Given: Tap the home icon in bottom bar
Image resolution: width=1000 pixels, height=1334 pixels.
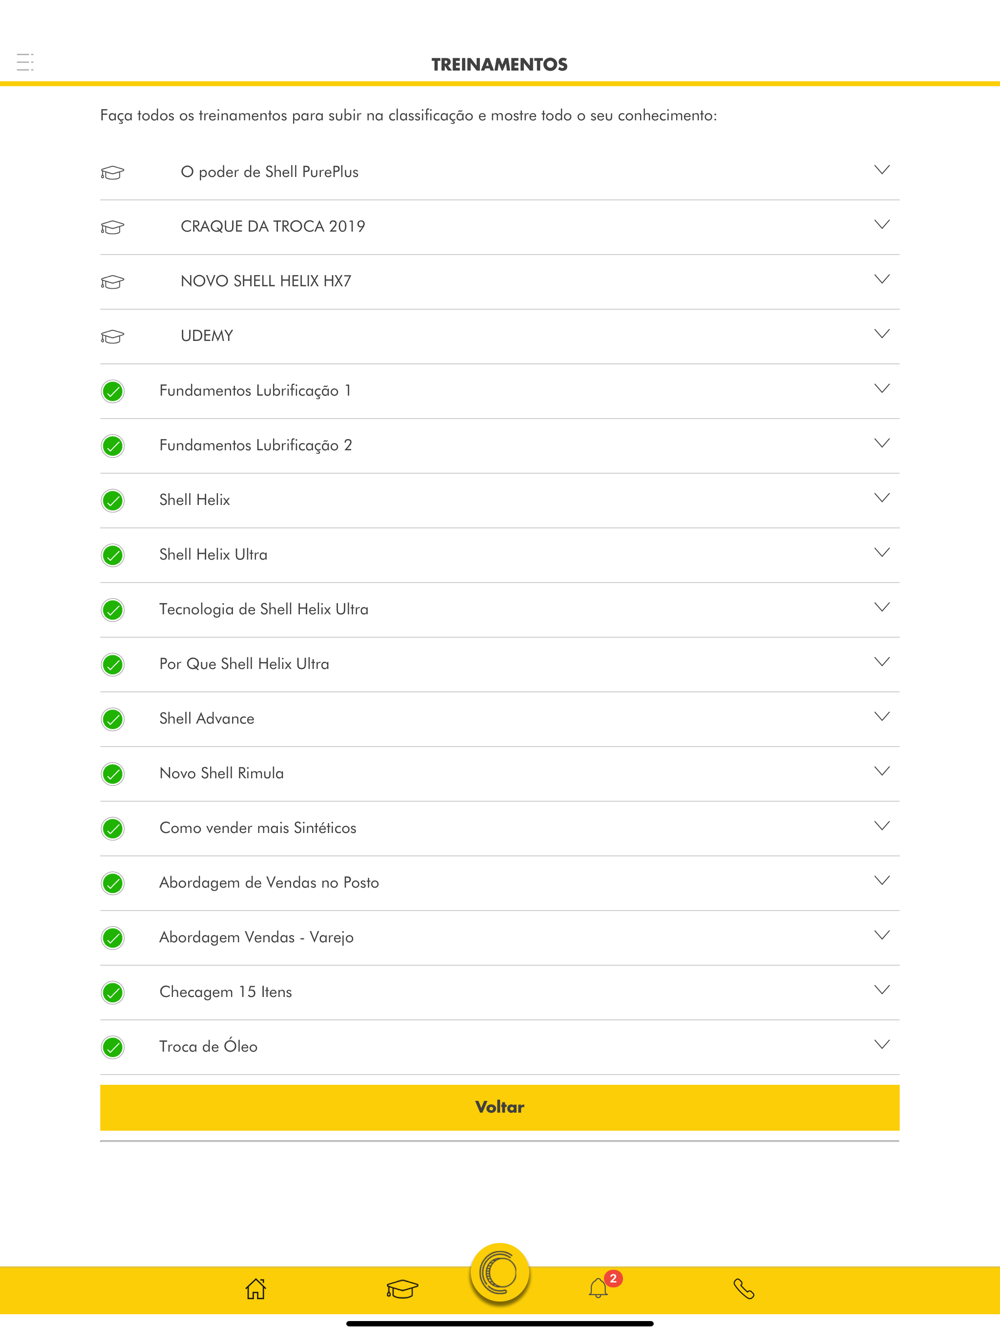Looking at the screenshot, I should [x=256, y=1289].
